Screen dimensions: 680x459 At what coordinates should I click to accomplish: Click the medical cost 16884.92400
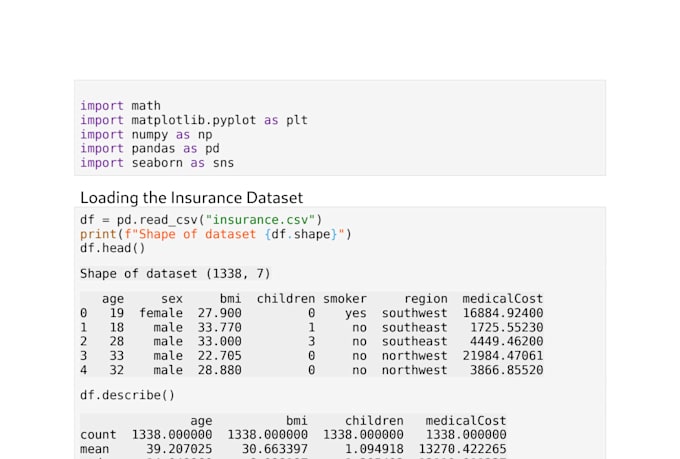click(503, 313)
